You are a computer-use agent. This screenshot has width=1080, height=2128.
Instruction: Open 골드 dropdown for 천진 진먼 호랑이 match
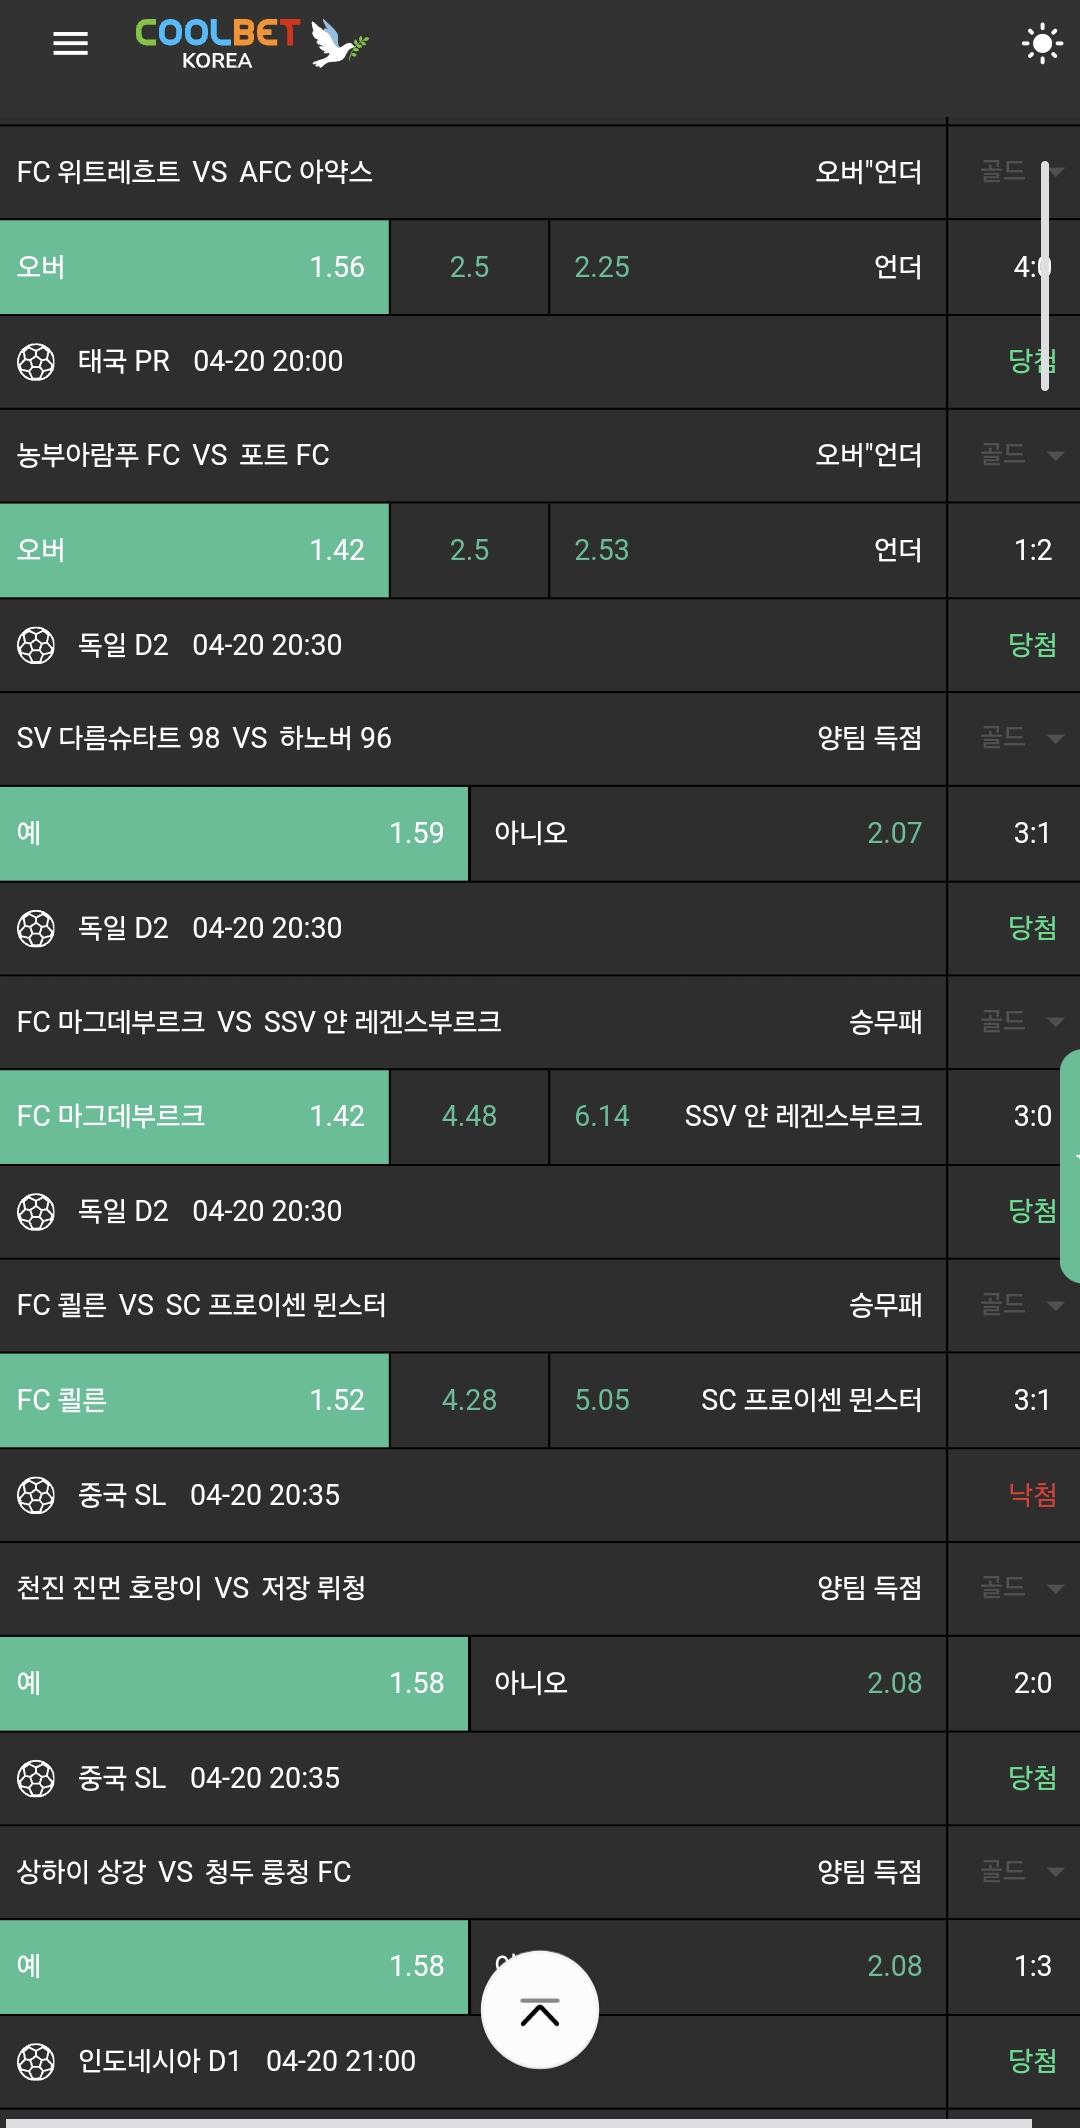tap(1020, 1588)
